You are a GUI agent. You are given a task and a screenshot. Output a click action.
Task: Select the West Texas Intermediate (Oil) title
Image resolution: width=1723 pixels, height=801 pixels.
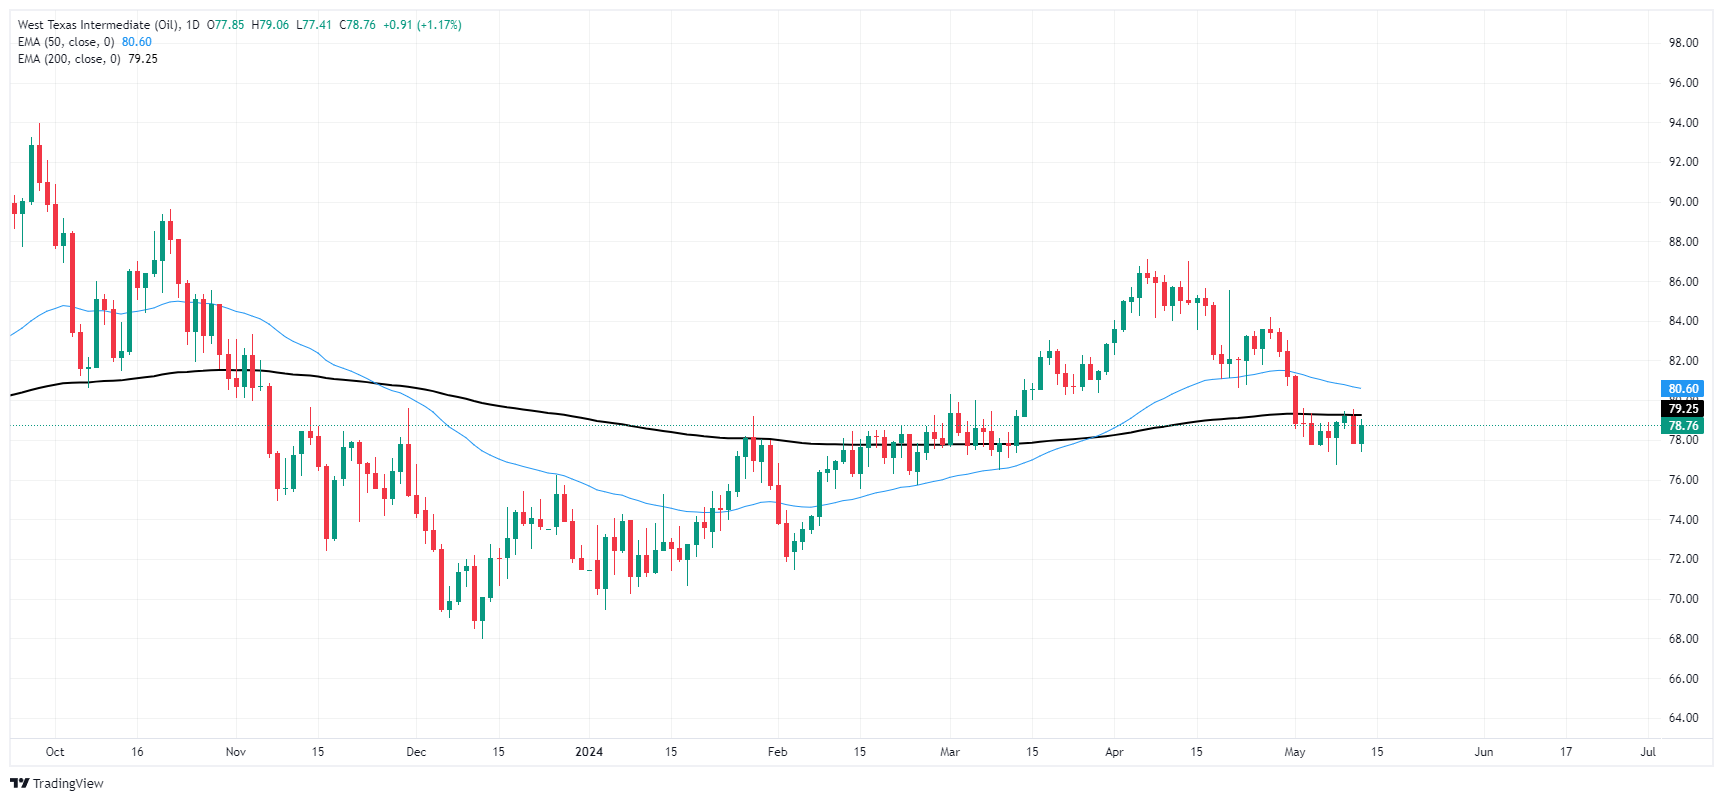click(x=98, y=25)
